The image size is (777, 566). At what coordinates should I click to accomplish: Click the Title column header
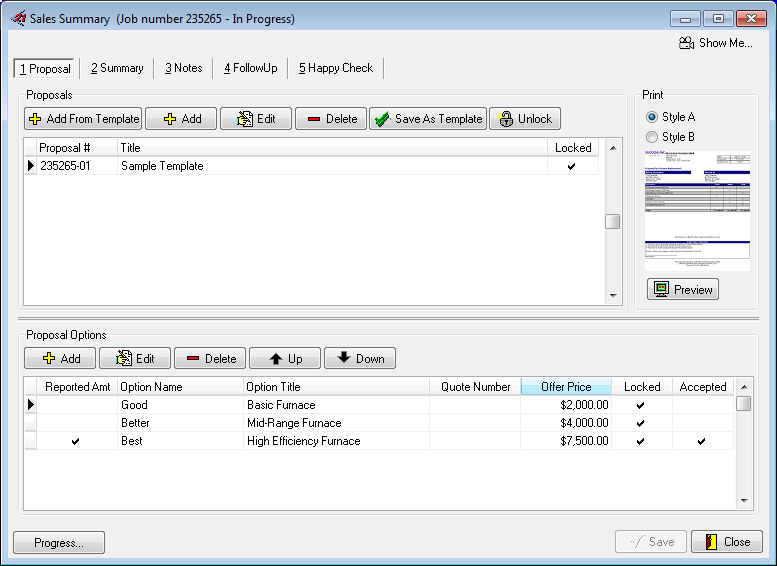(332, 148)
